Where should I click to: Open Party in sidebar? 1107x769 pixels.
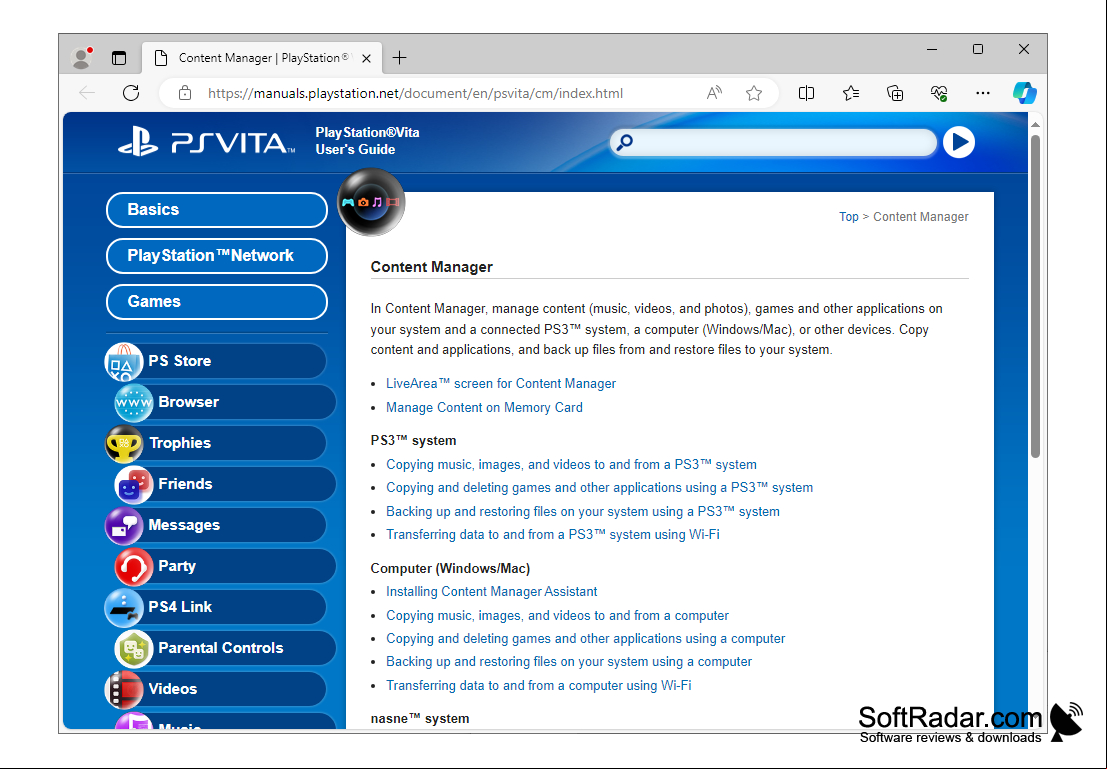tap(225, 566)
